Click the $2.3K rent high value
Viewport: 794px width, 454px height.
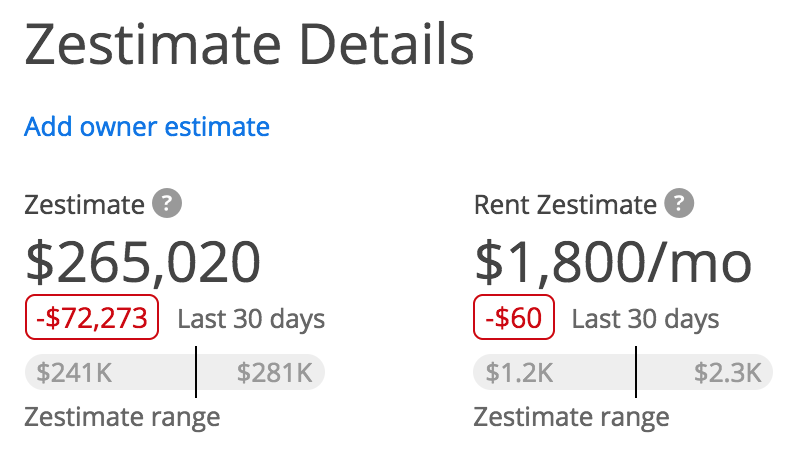(728, 373)
